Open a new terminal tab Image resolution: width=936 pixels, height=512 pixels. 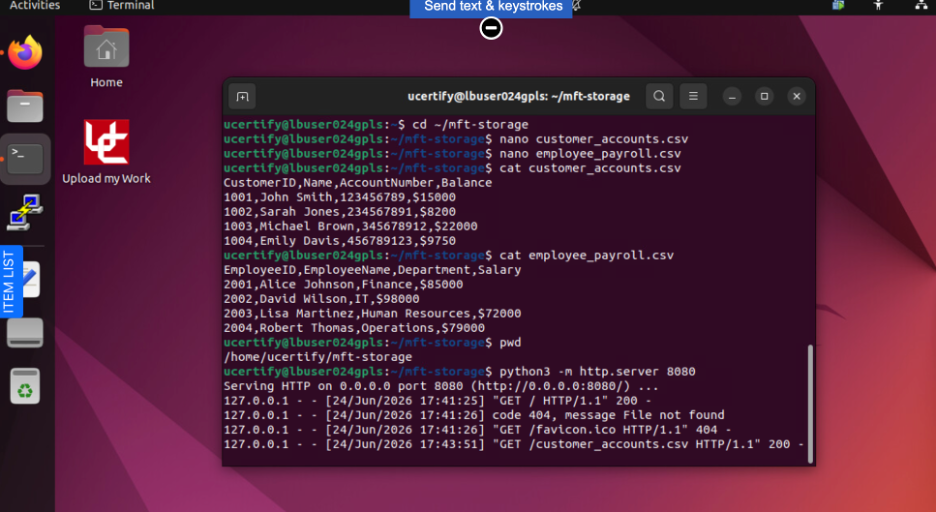242,97
